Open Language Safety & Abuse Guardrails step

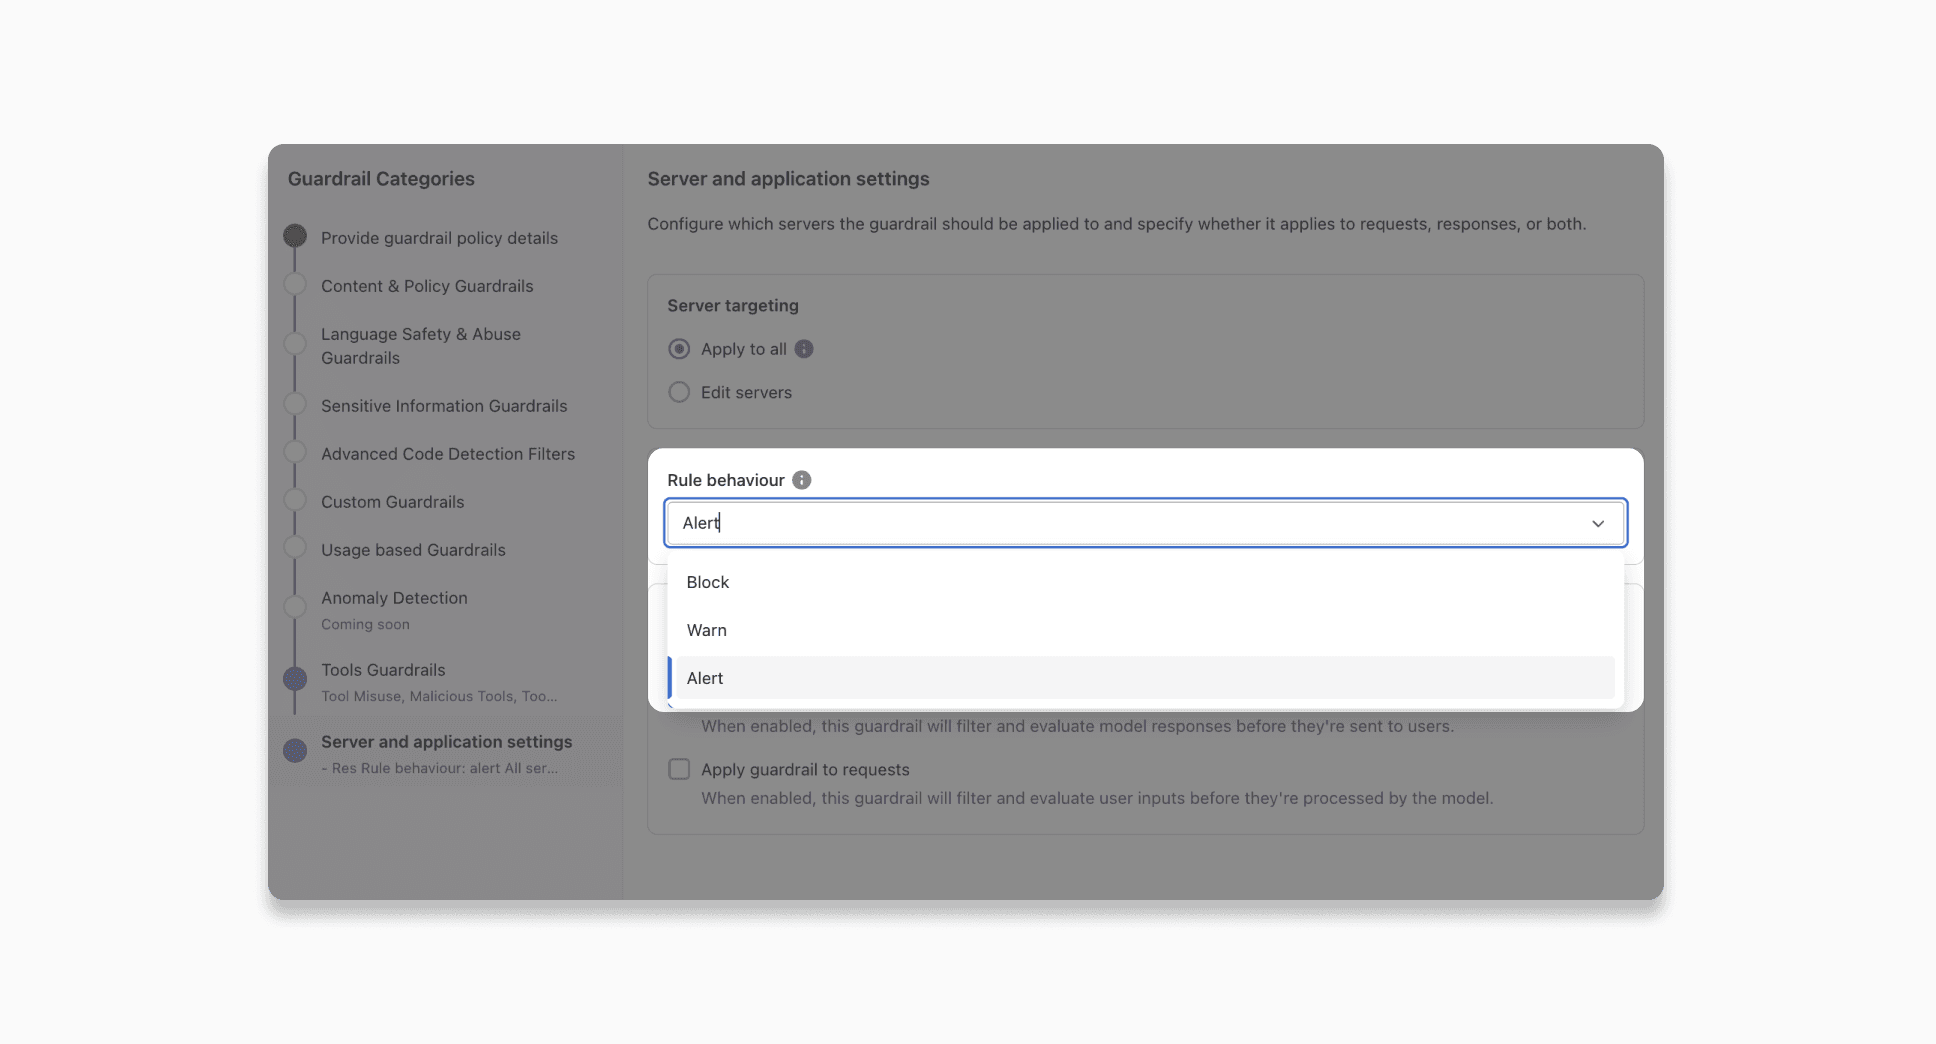point(421,346)
